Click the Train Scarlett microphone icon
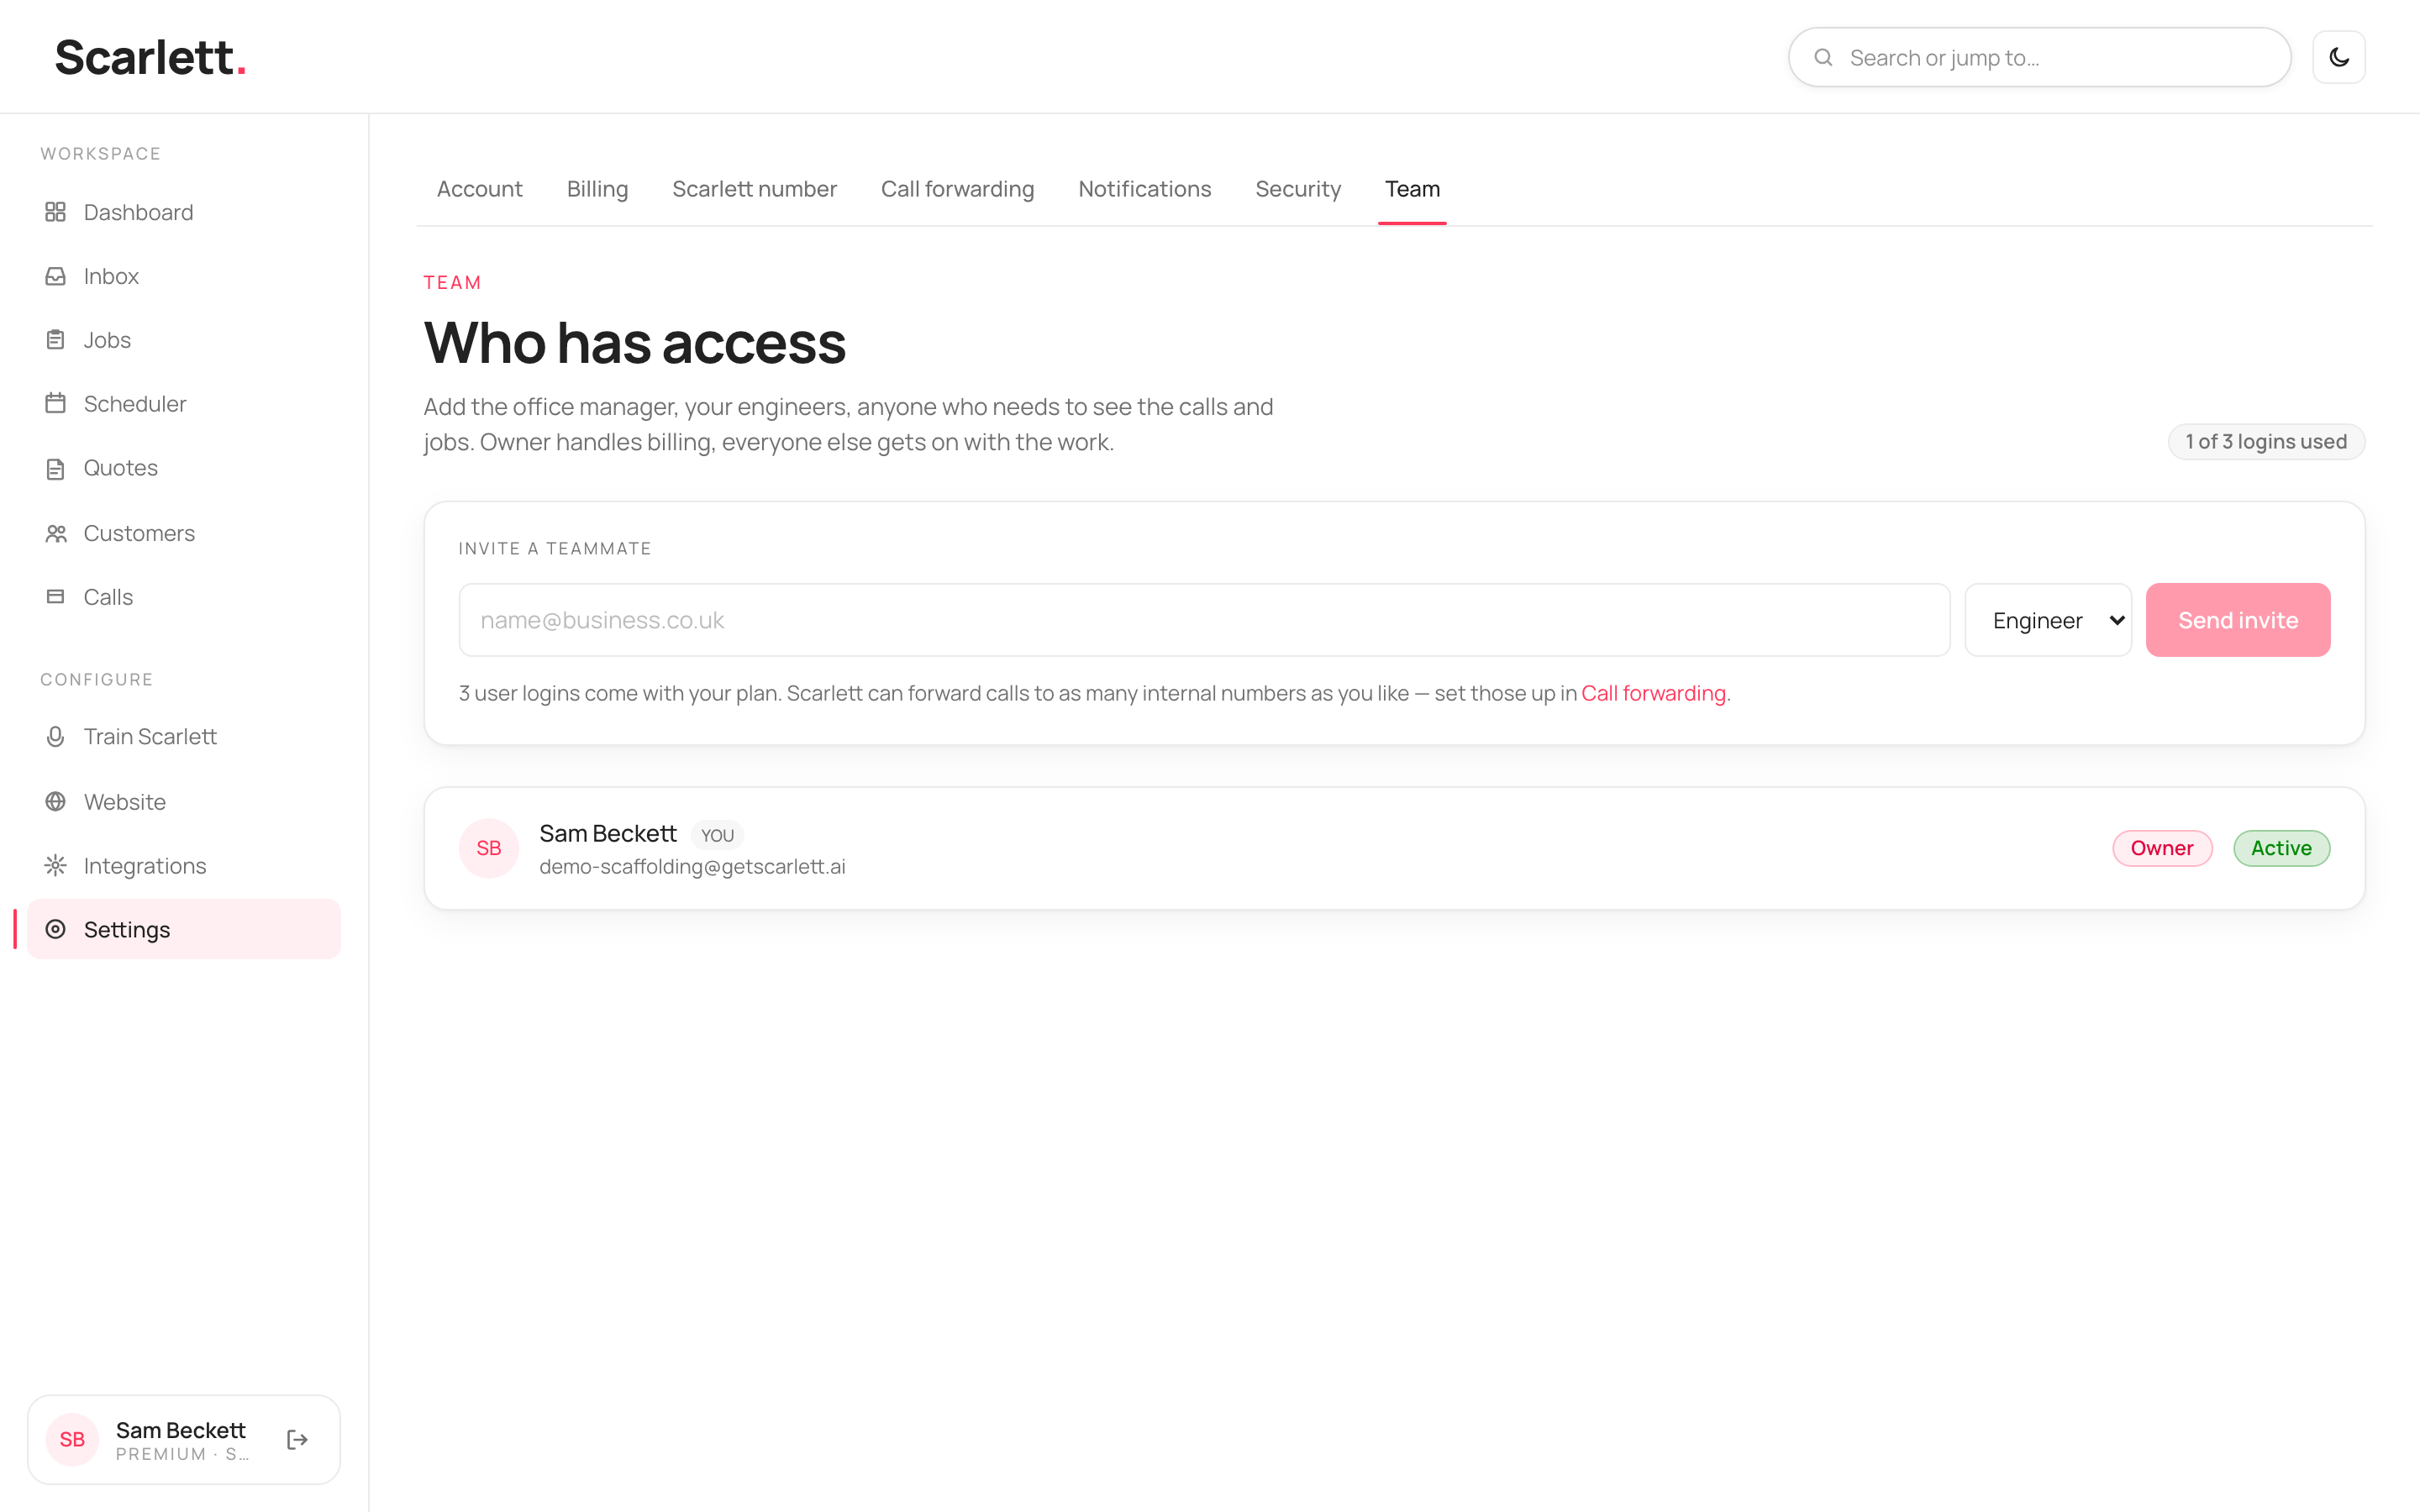2420x1512 pixels. (x=56, y=737)
